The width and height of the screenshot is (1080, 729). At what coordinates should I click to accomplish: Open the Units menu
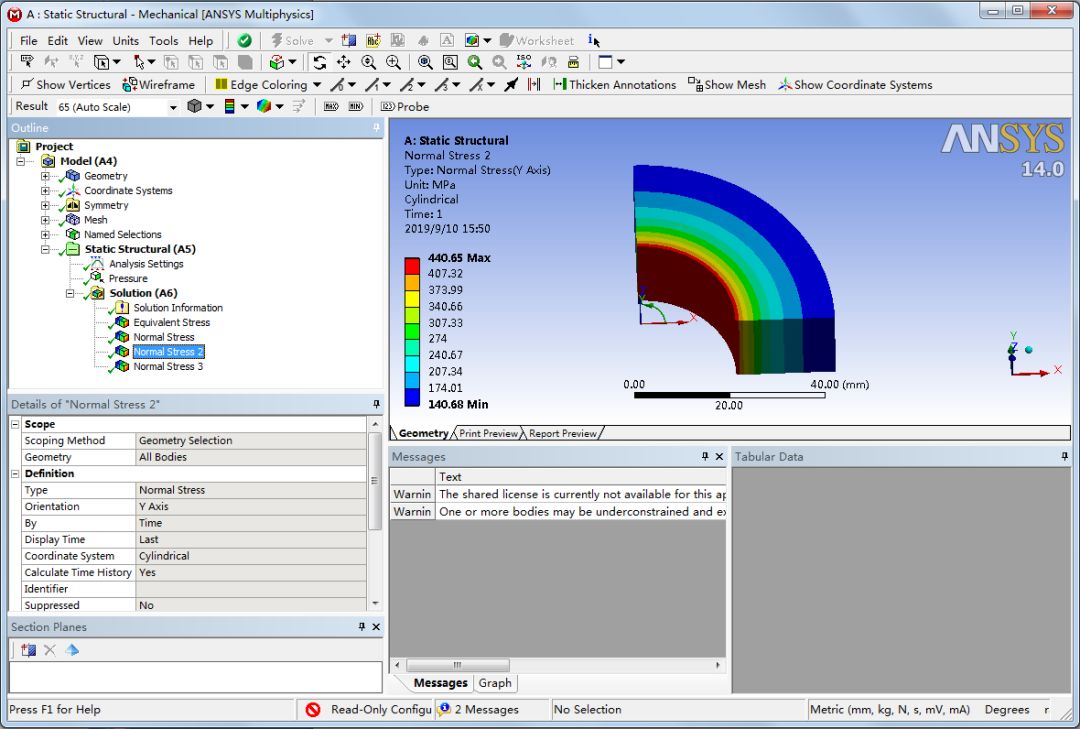coord(125,41)
